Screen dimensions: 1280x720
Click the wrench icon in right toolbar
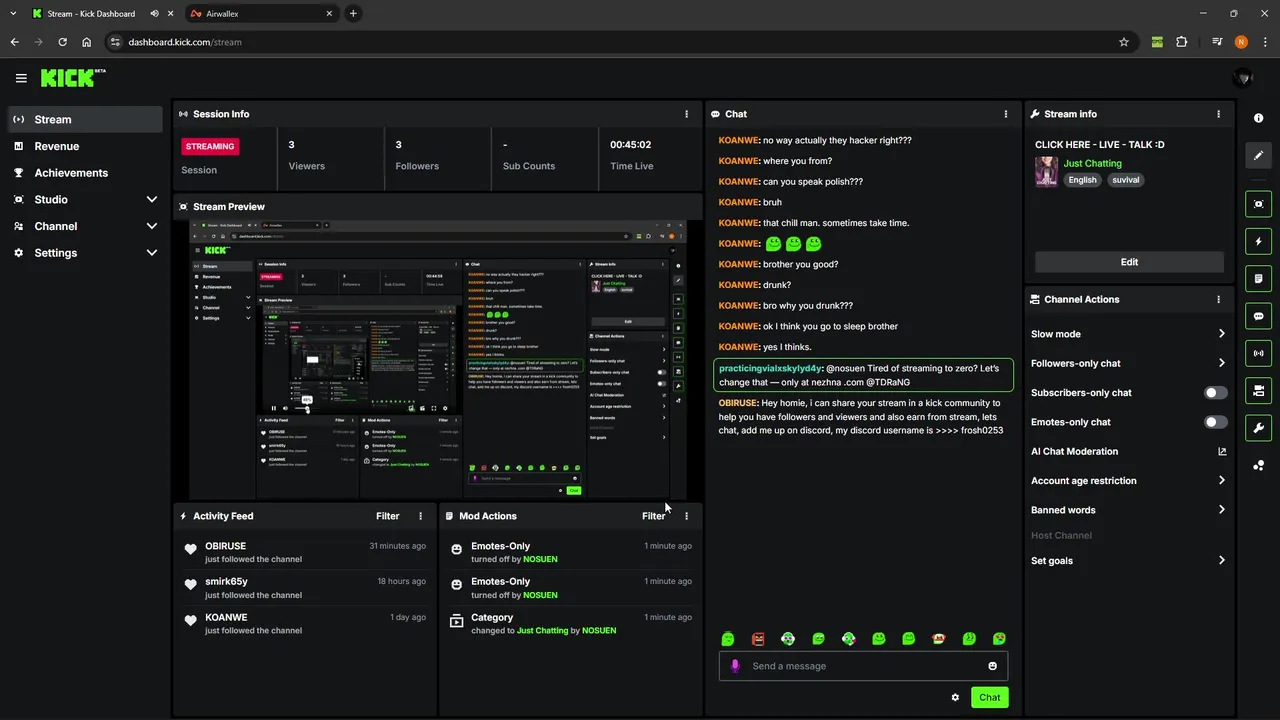pyautogui.click(x=1258, y=428)
